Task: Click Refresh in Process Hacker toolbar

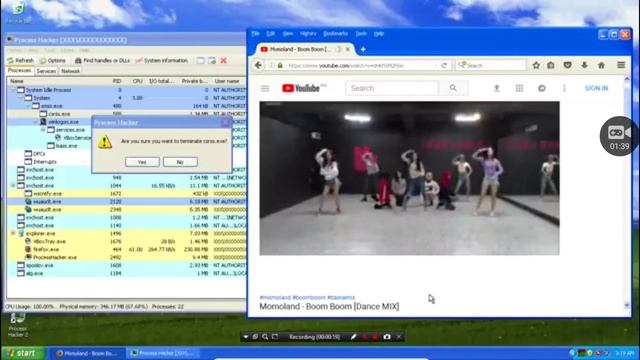Action: [x=20, y=60]
